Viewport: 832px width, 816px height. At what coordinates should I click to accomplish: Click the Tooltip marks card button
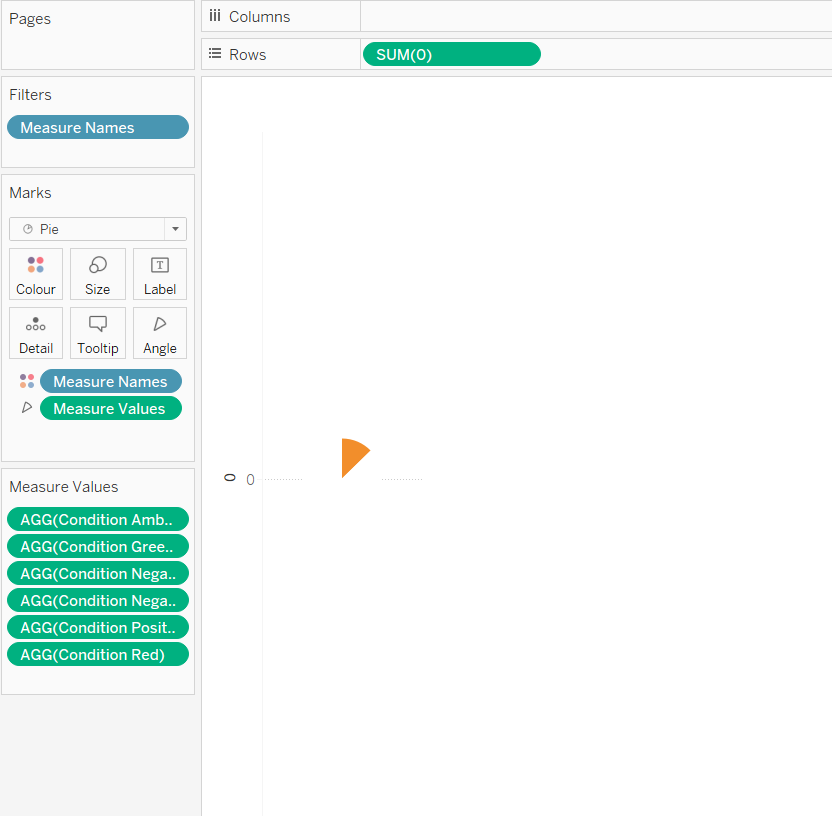click(98, 333)
